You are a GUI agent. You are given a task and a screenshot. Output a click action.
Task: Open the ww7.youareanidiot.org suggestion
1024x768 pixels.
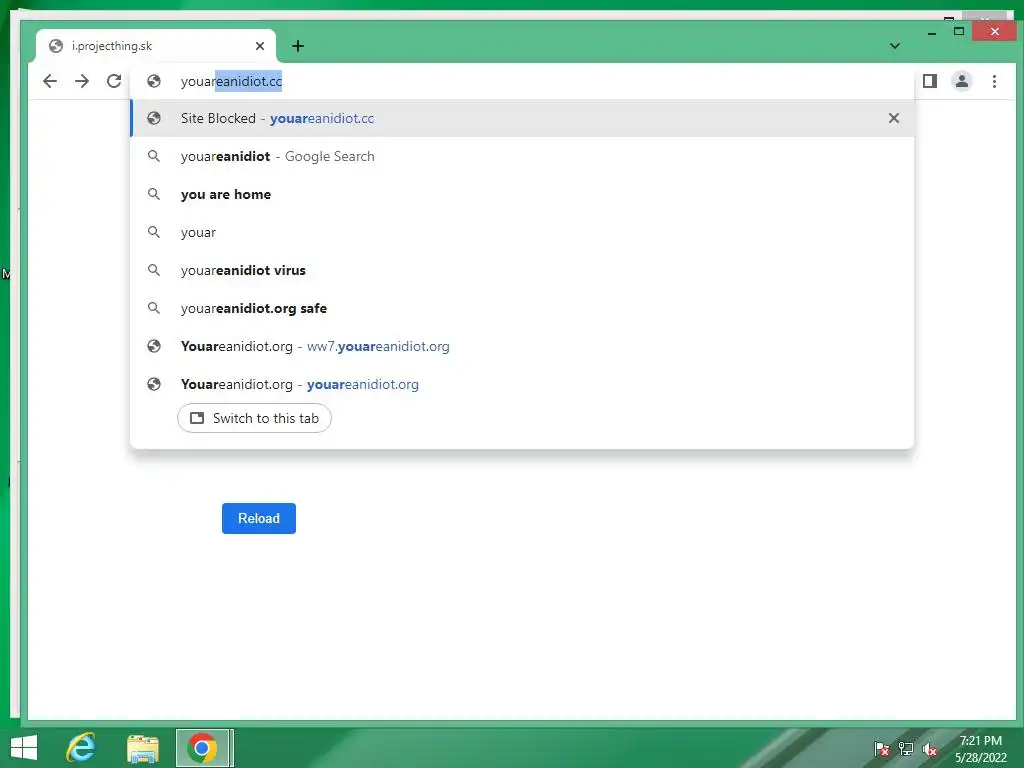point(522,346)
